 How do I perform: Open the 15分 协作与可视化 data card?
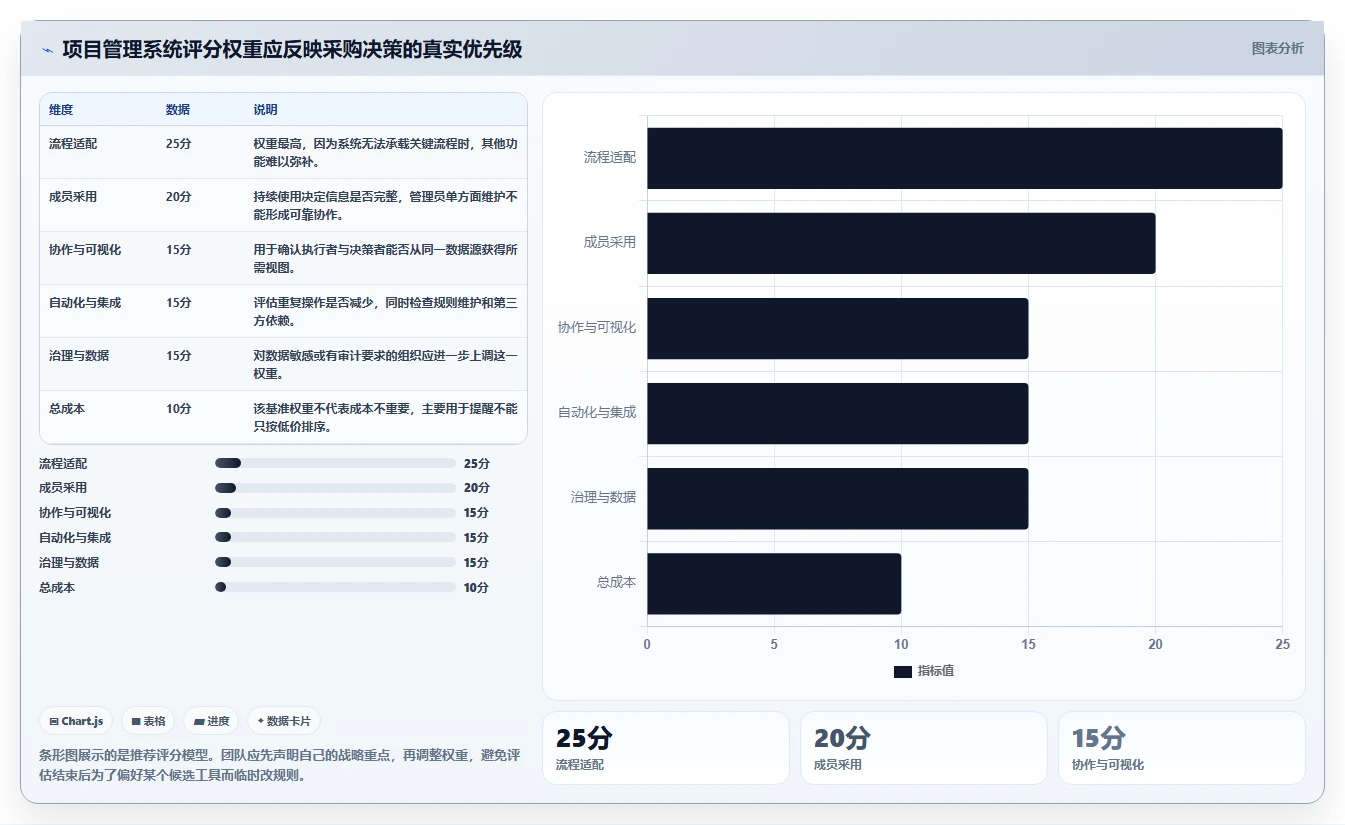pos(1181,748)
